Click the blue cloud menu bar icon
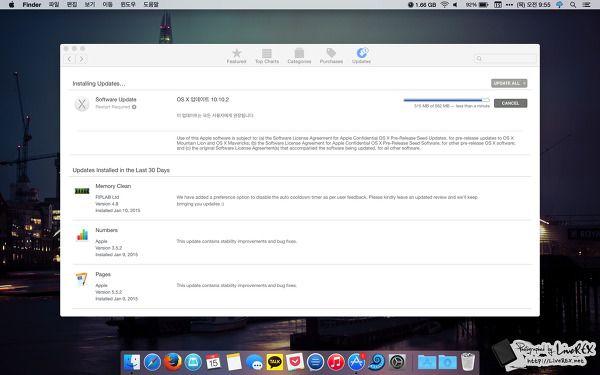Viewport: 600px width, 375px height. point(559,5)
